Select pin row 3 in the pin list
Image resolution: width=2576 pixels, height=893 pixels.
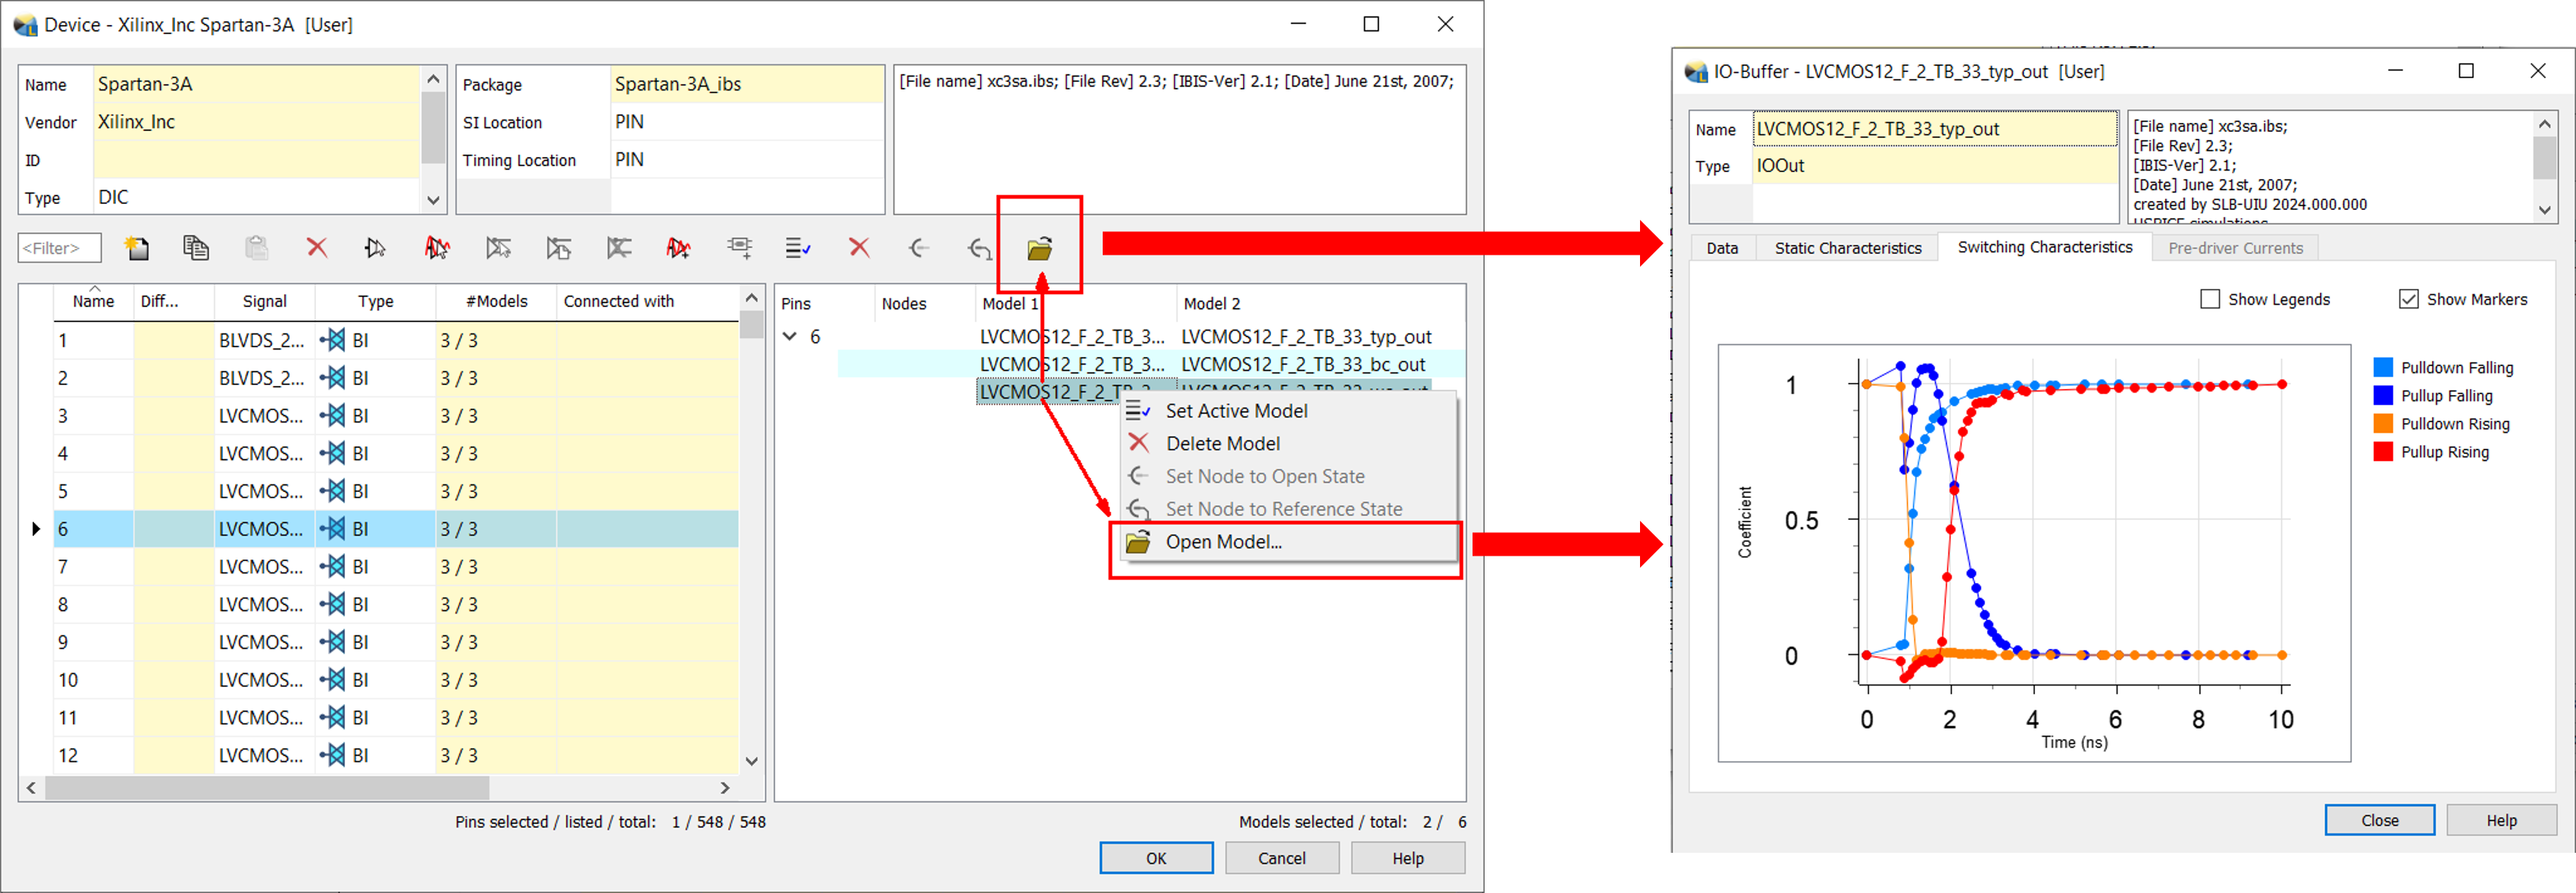click(x=396, y=416)
